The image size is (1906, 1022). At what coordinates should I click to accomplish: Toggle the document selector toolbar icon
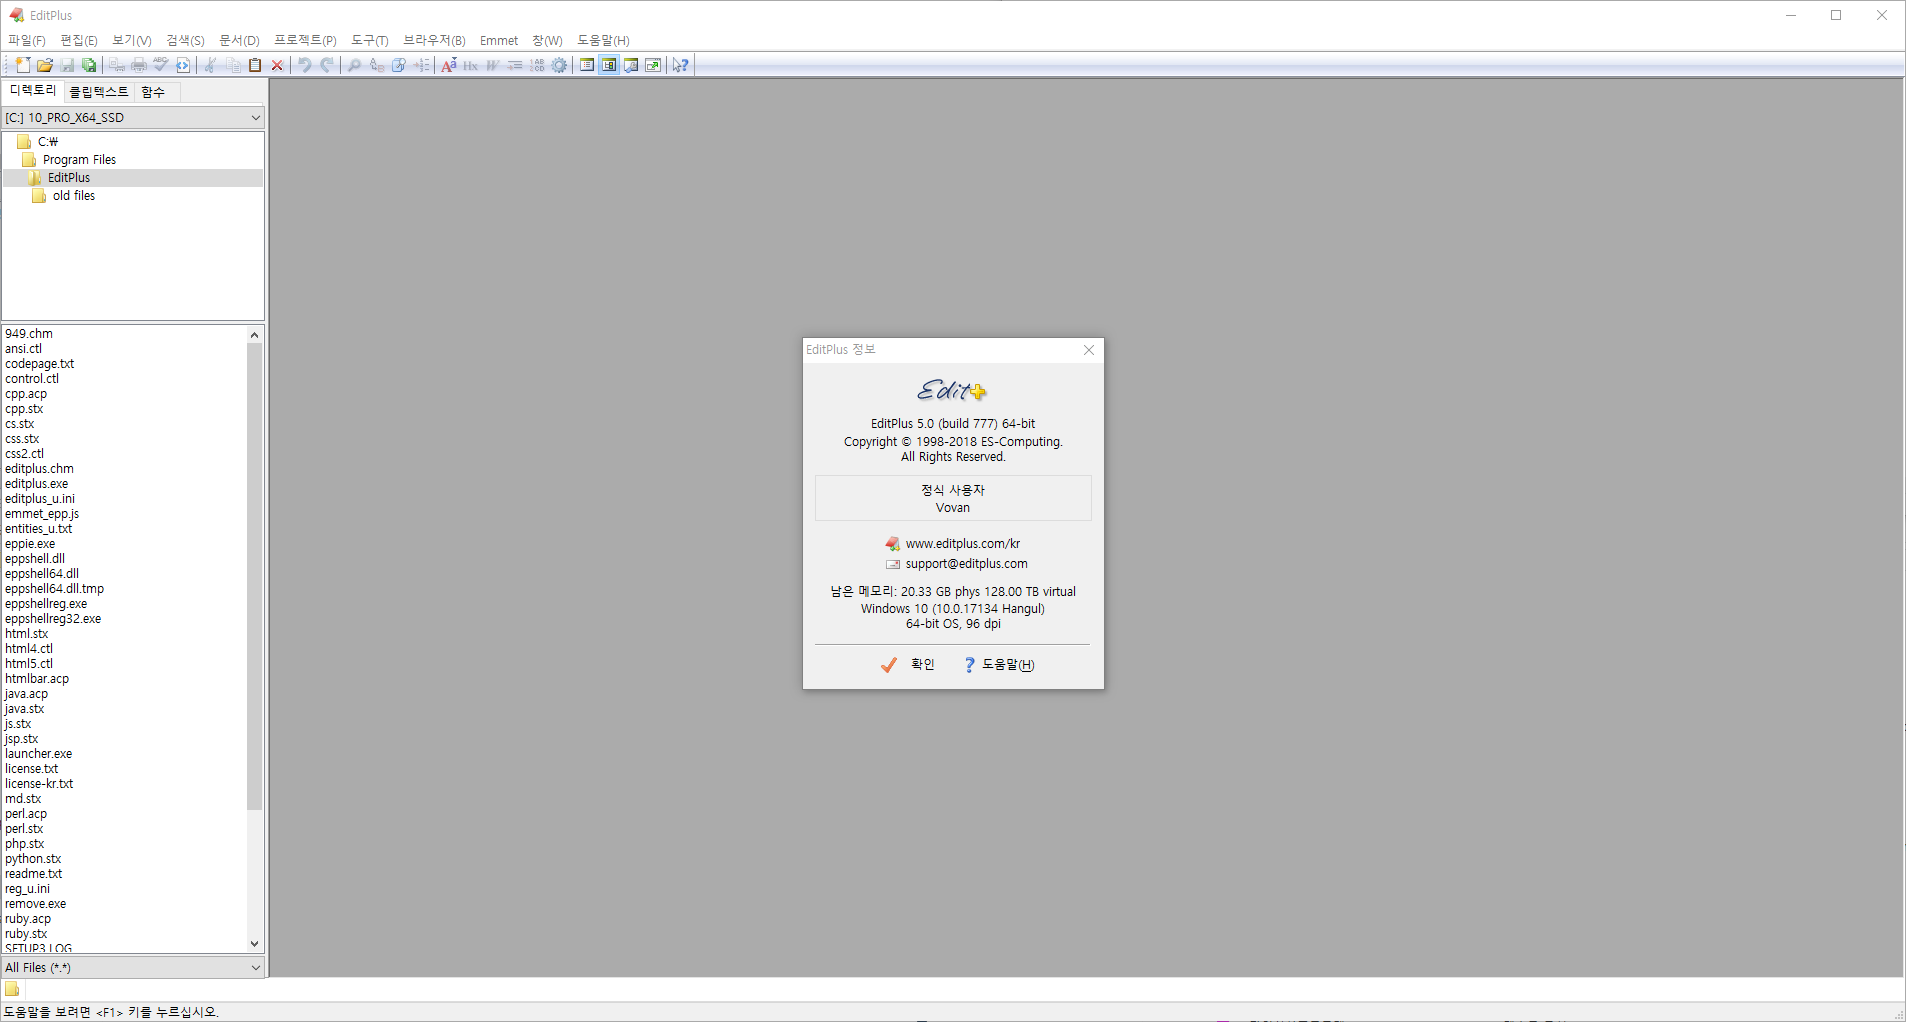point(609,65)
